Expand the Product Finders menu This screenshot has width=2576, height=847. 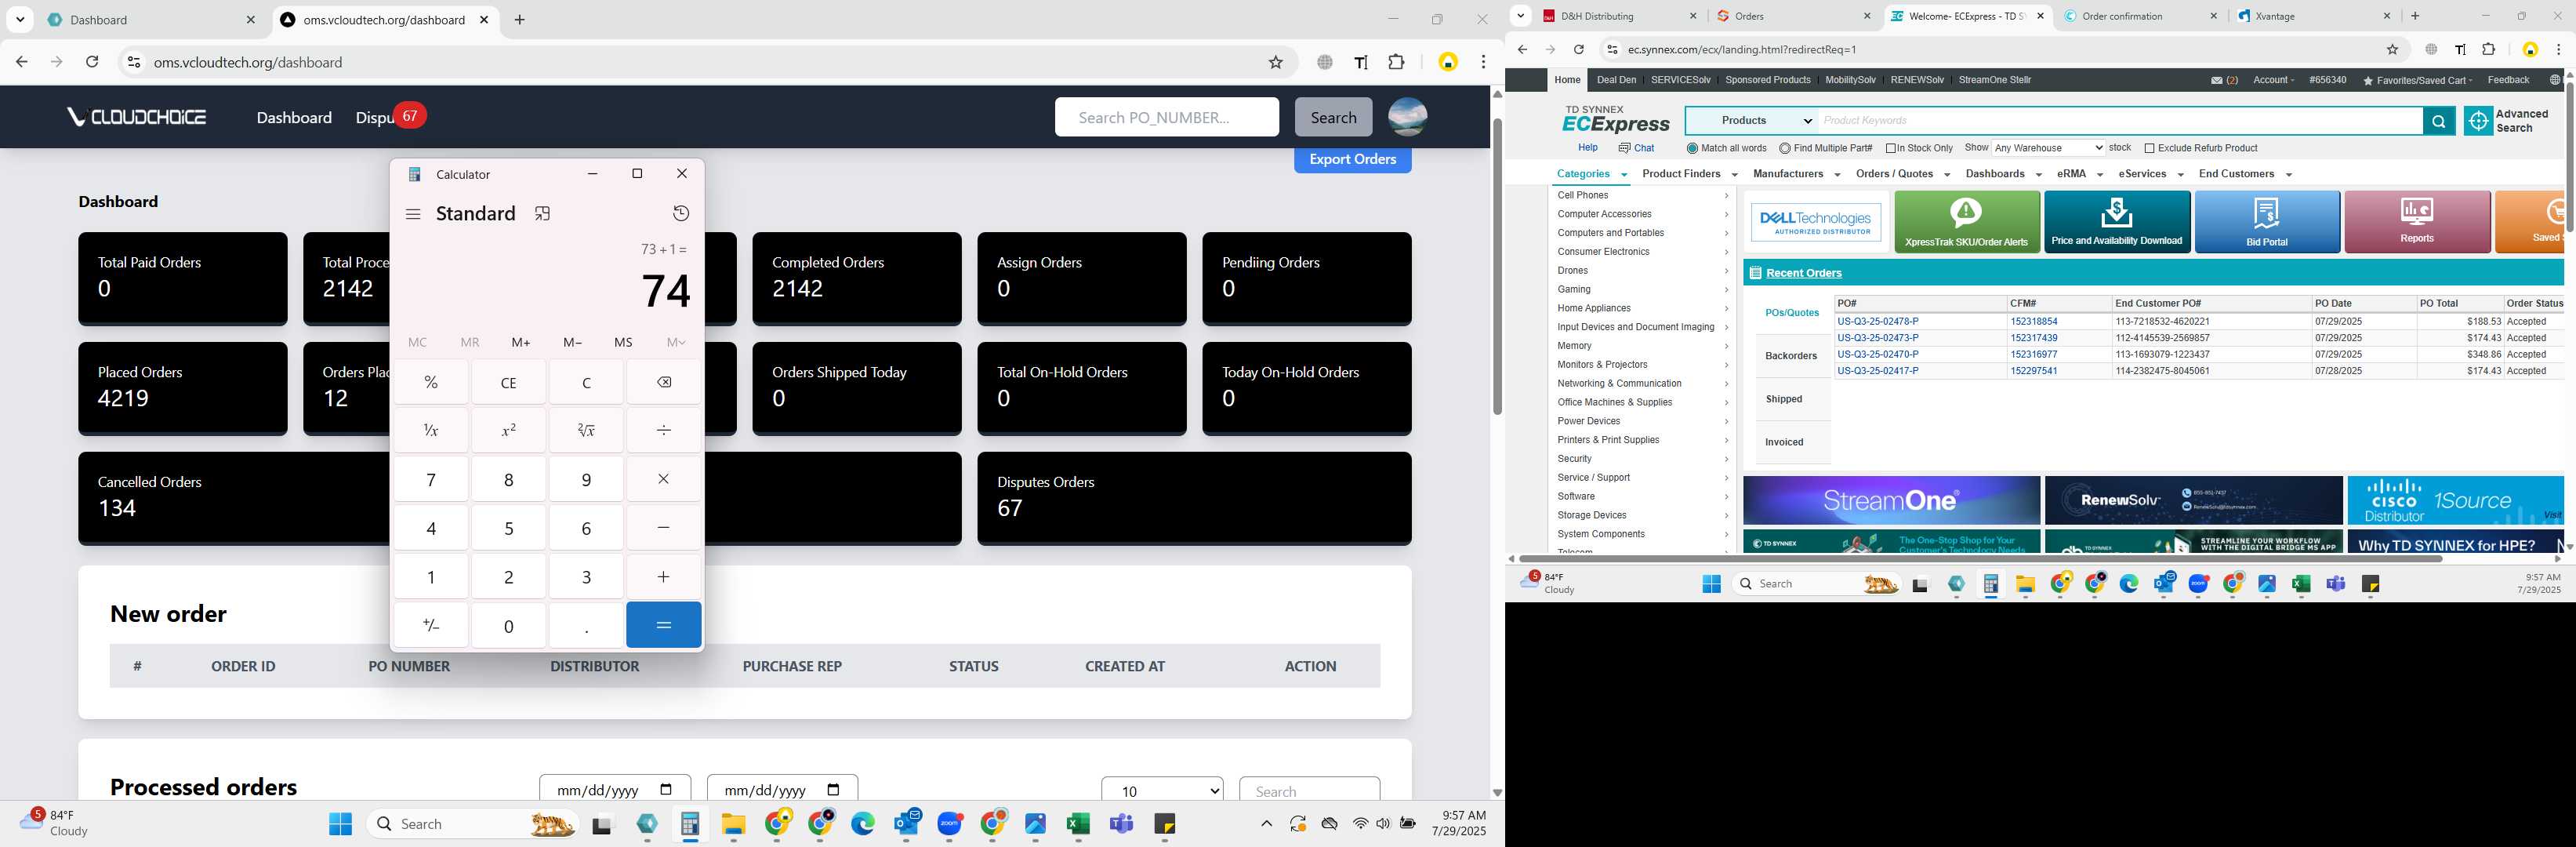(1689, 174)
